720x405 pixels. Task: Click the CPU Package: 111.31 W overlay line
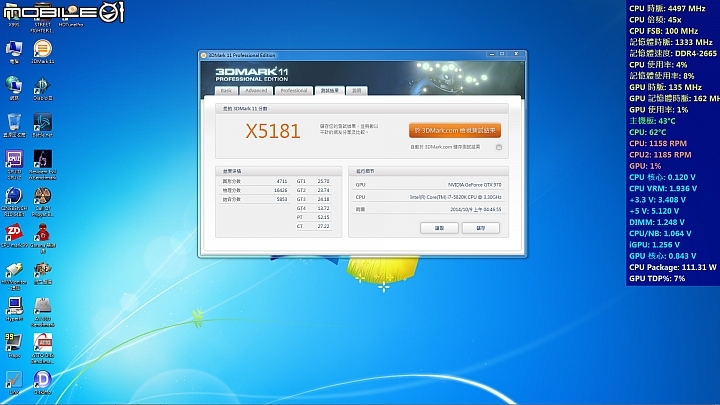pyautogui.click(x=673, y=267)
